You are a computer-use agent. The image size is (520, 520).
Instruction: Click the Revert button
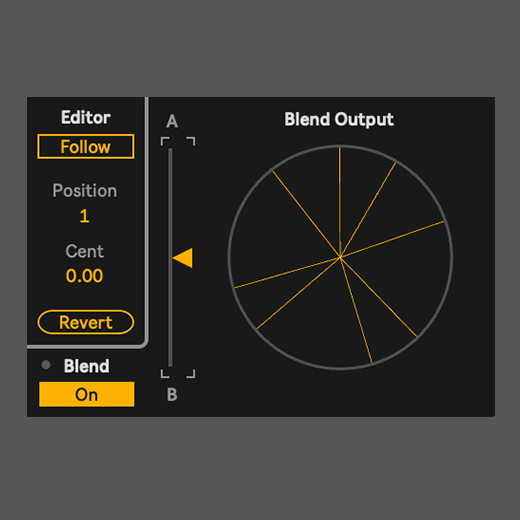pyautogui.click(x=86, y=322)
